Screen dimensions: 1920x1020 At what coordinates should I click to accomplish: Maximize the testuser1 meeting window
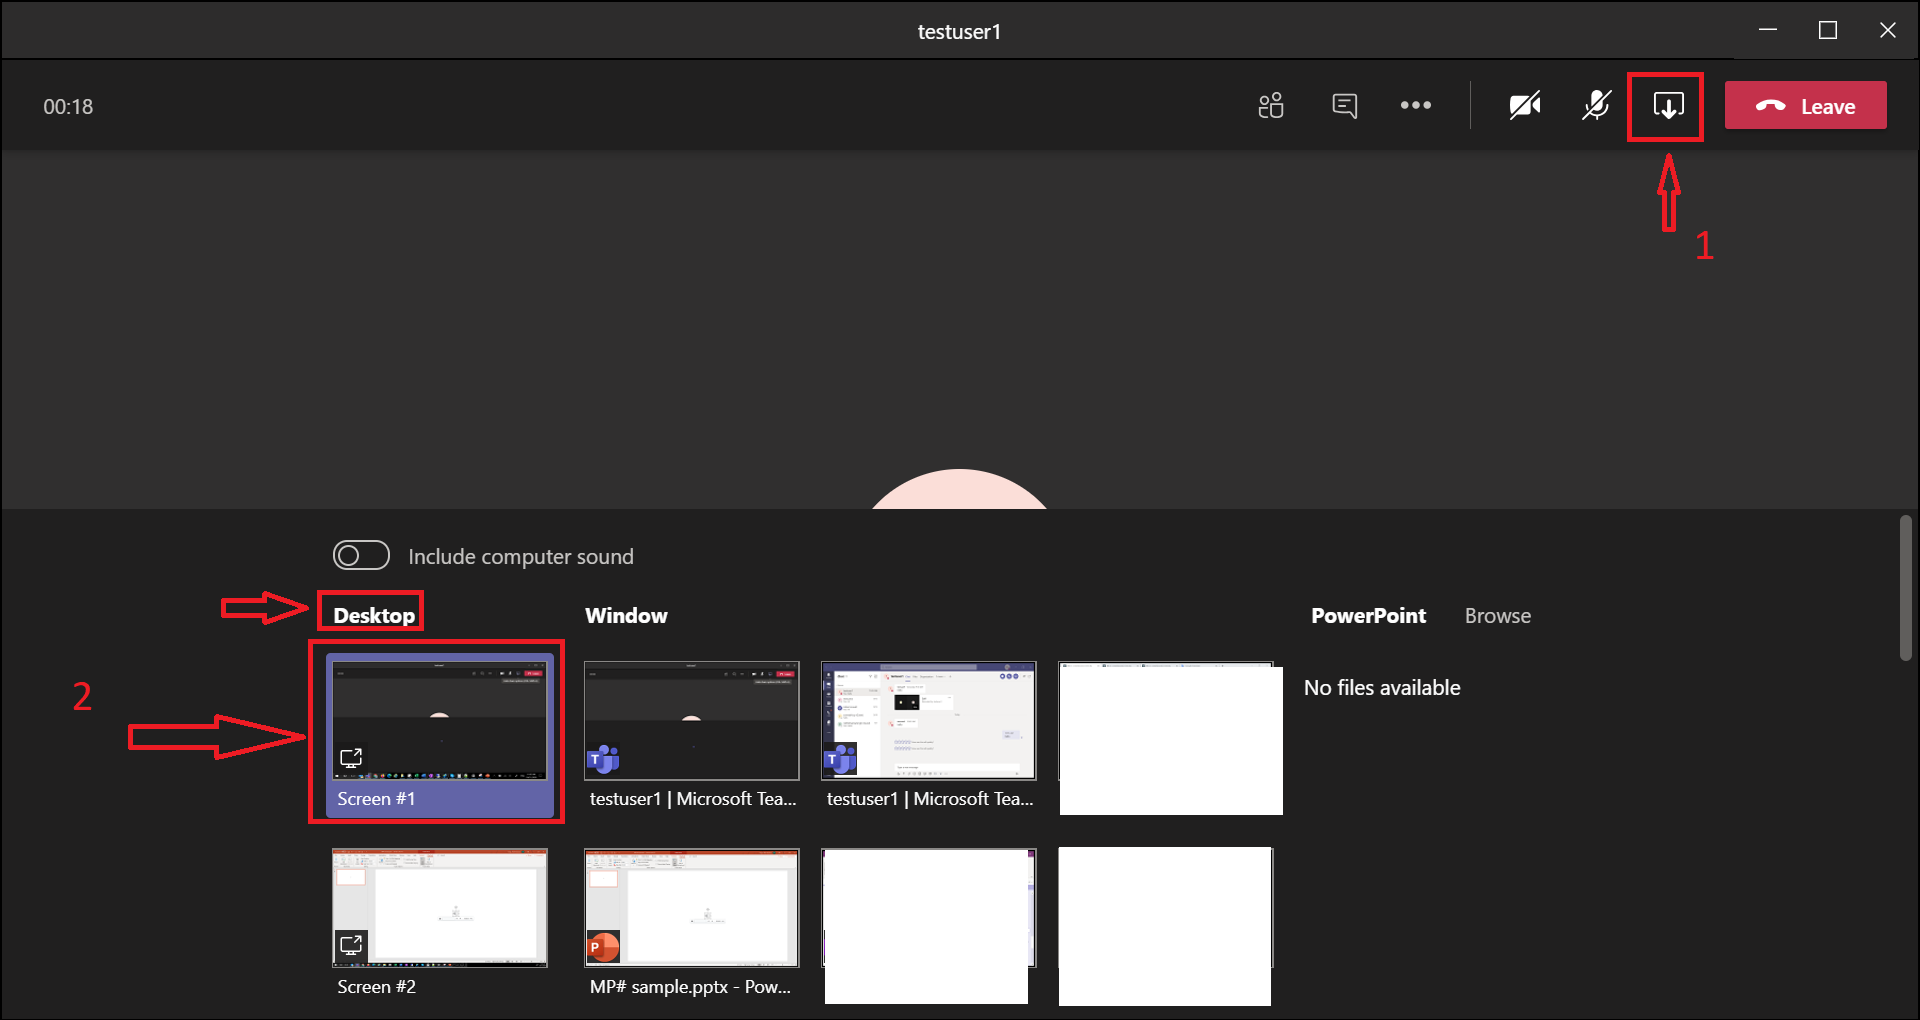(x=1828, y=30)
